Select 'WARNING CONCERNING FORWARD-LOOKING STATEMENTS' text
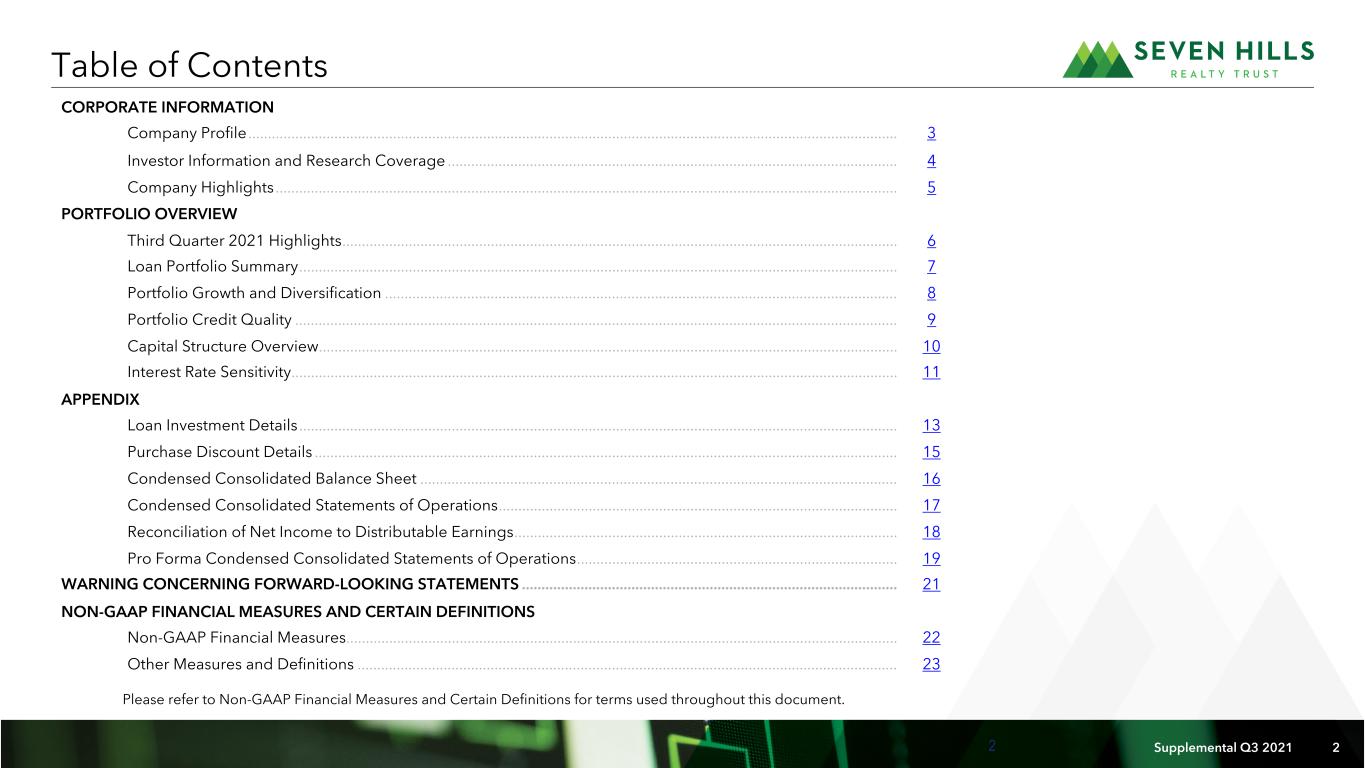The width and height of the screenshot is (1365, 768). pos(290,584)
